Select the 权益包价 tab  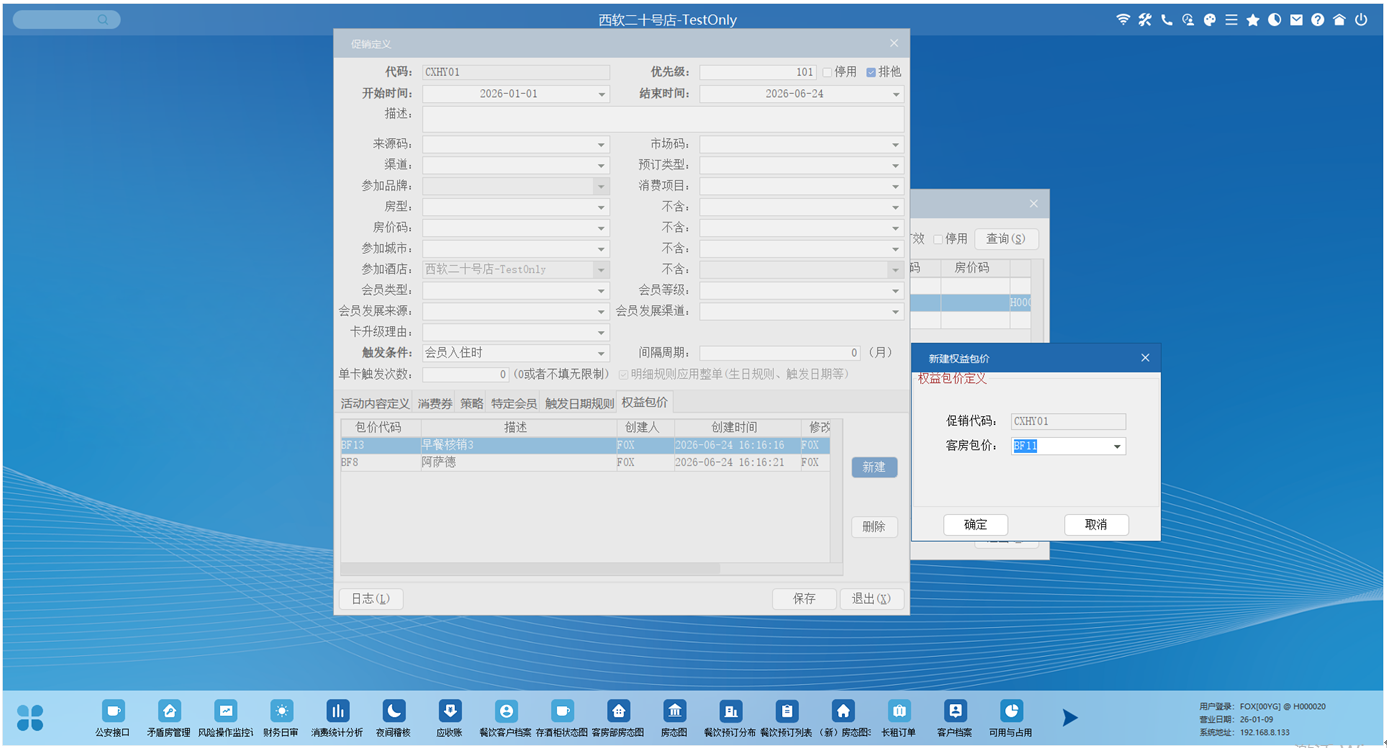point(645,402)
